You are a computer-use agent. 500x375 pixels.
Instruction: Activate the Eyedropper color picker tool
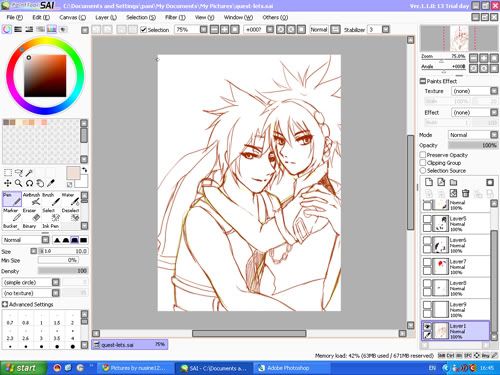[x=51, y=183]
